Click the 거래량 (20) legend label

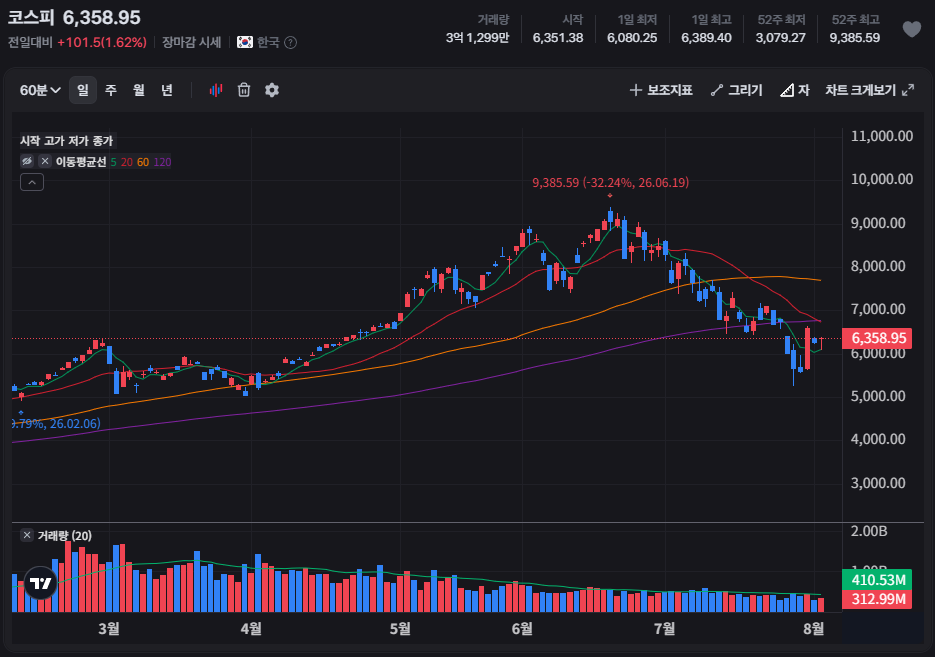pos(64,535)
